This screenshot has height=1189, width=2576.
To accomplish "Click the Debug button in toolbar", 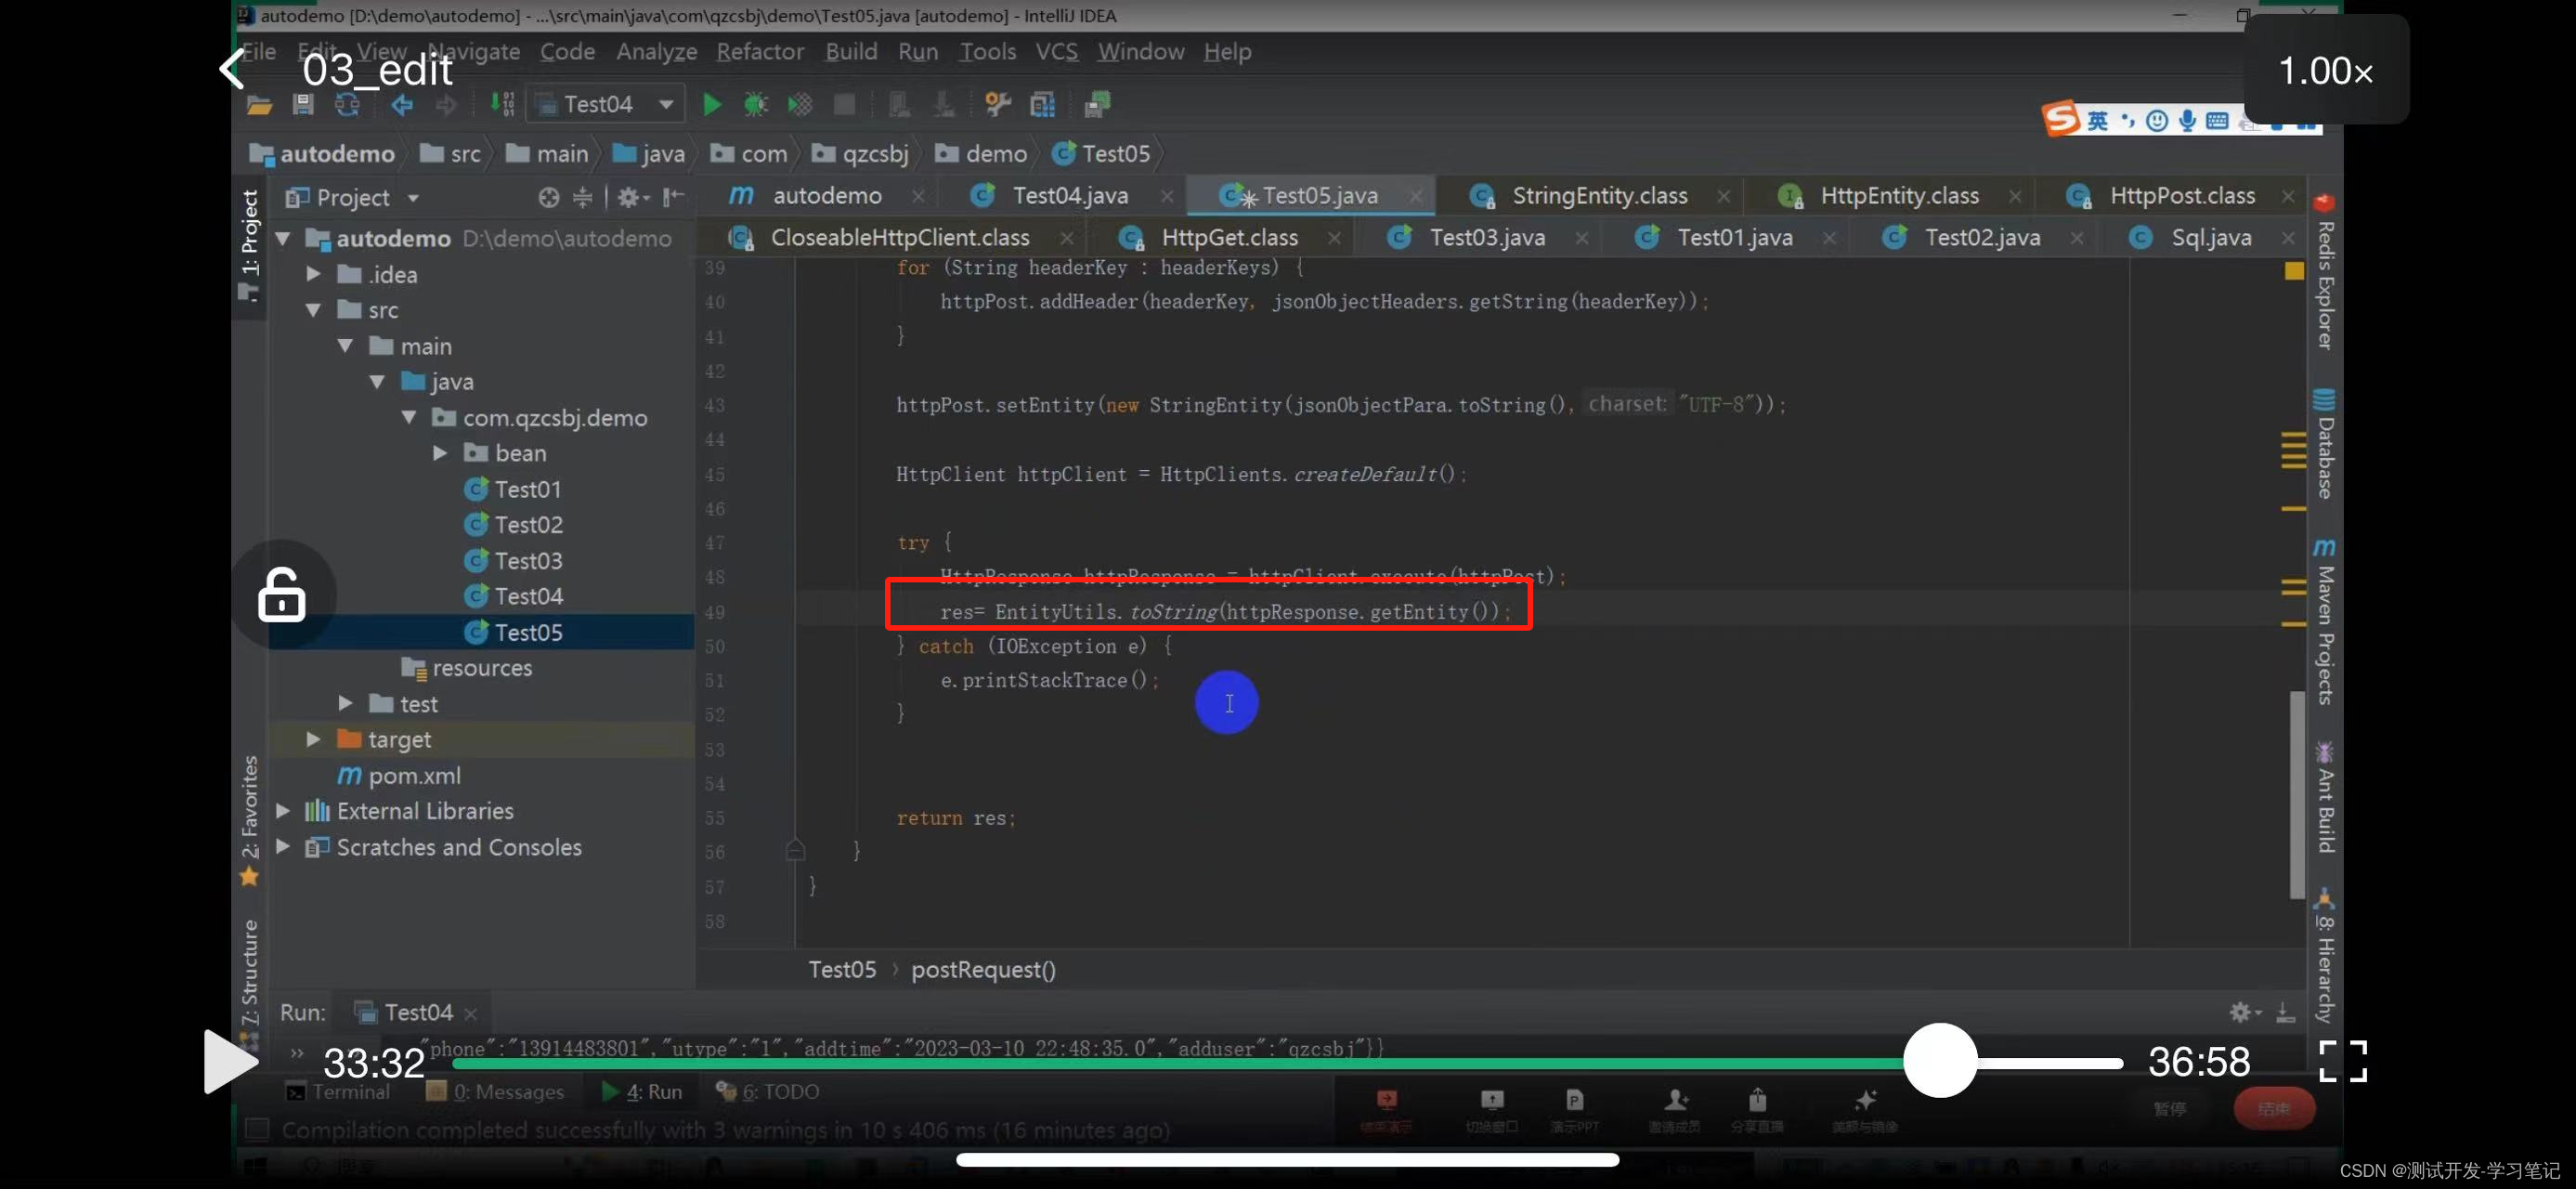I will pos(754,105).
